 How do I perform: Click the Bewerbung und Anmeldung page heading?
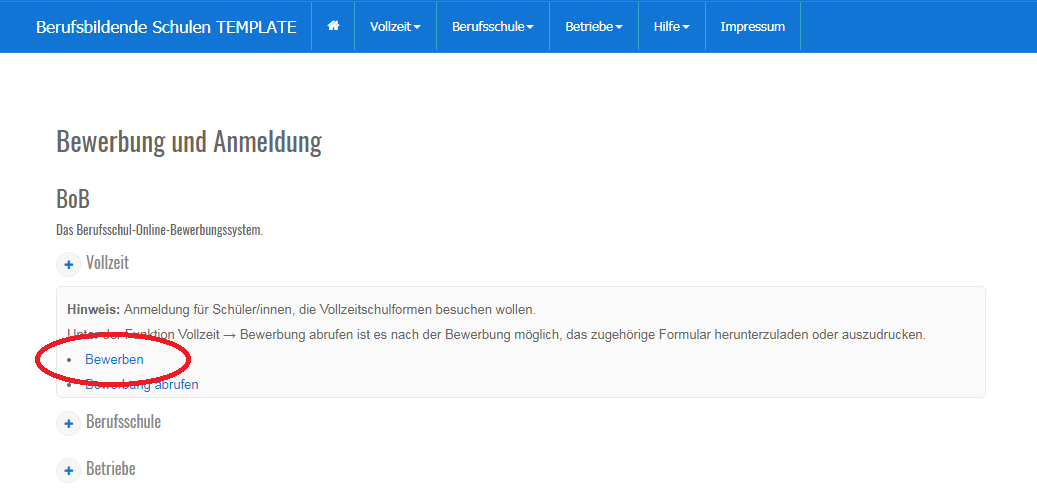pyautogui.click(x=189, y=142)
